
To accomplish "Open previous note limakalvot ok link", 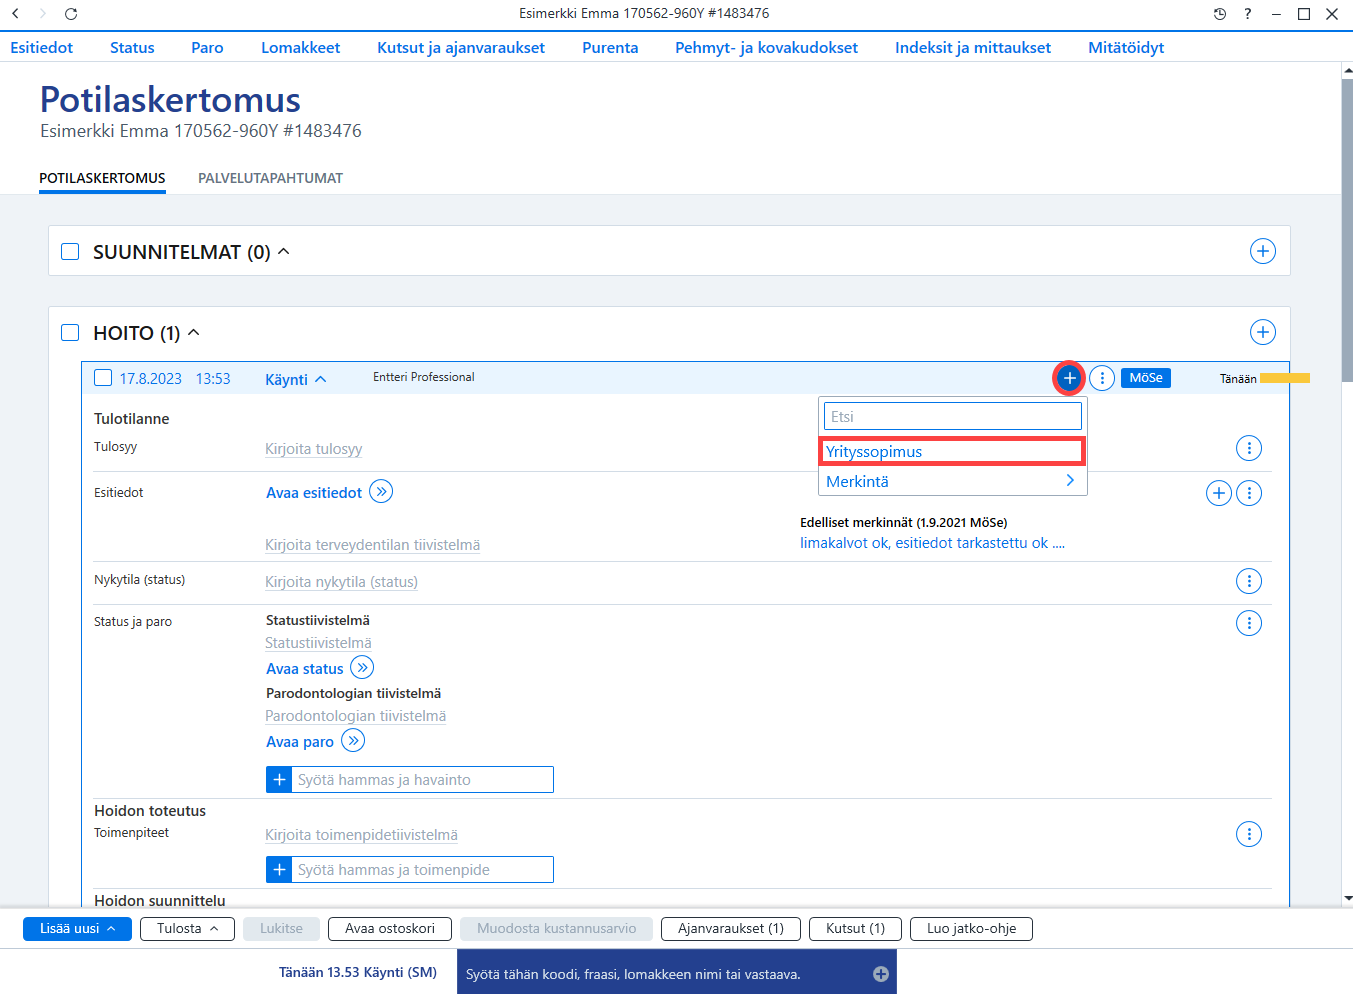I will coord(932,543).
